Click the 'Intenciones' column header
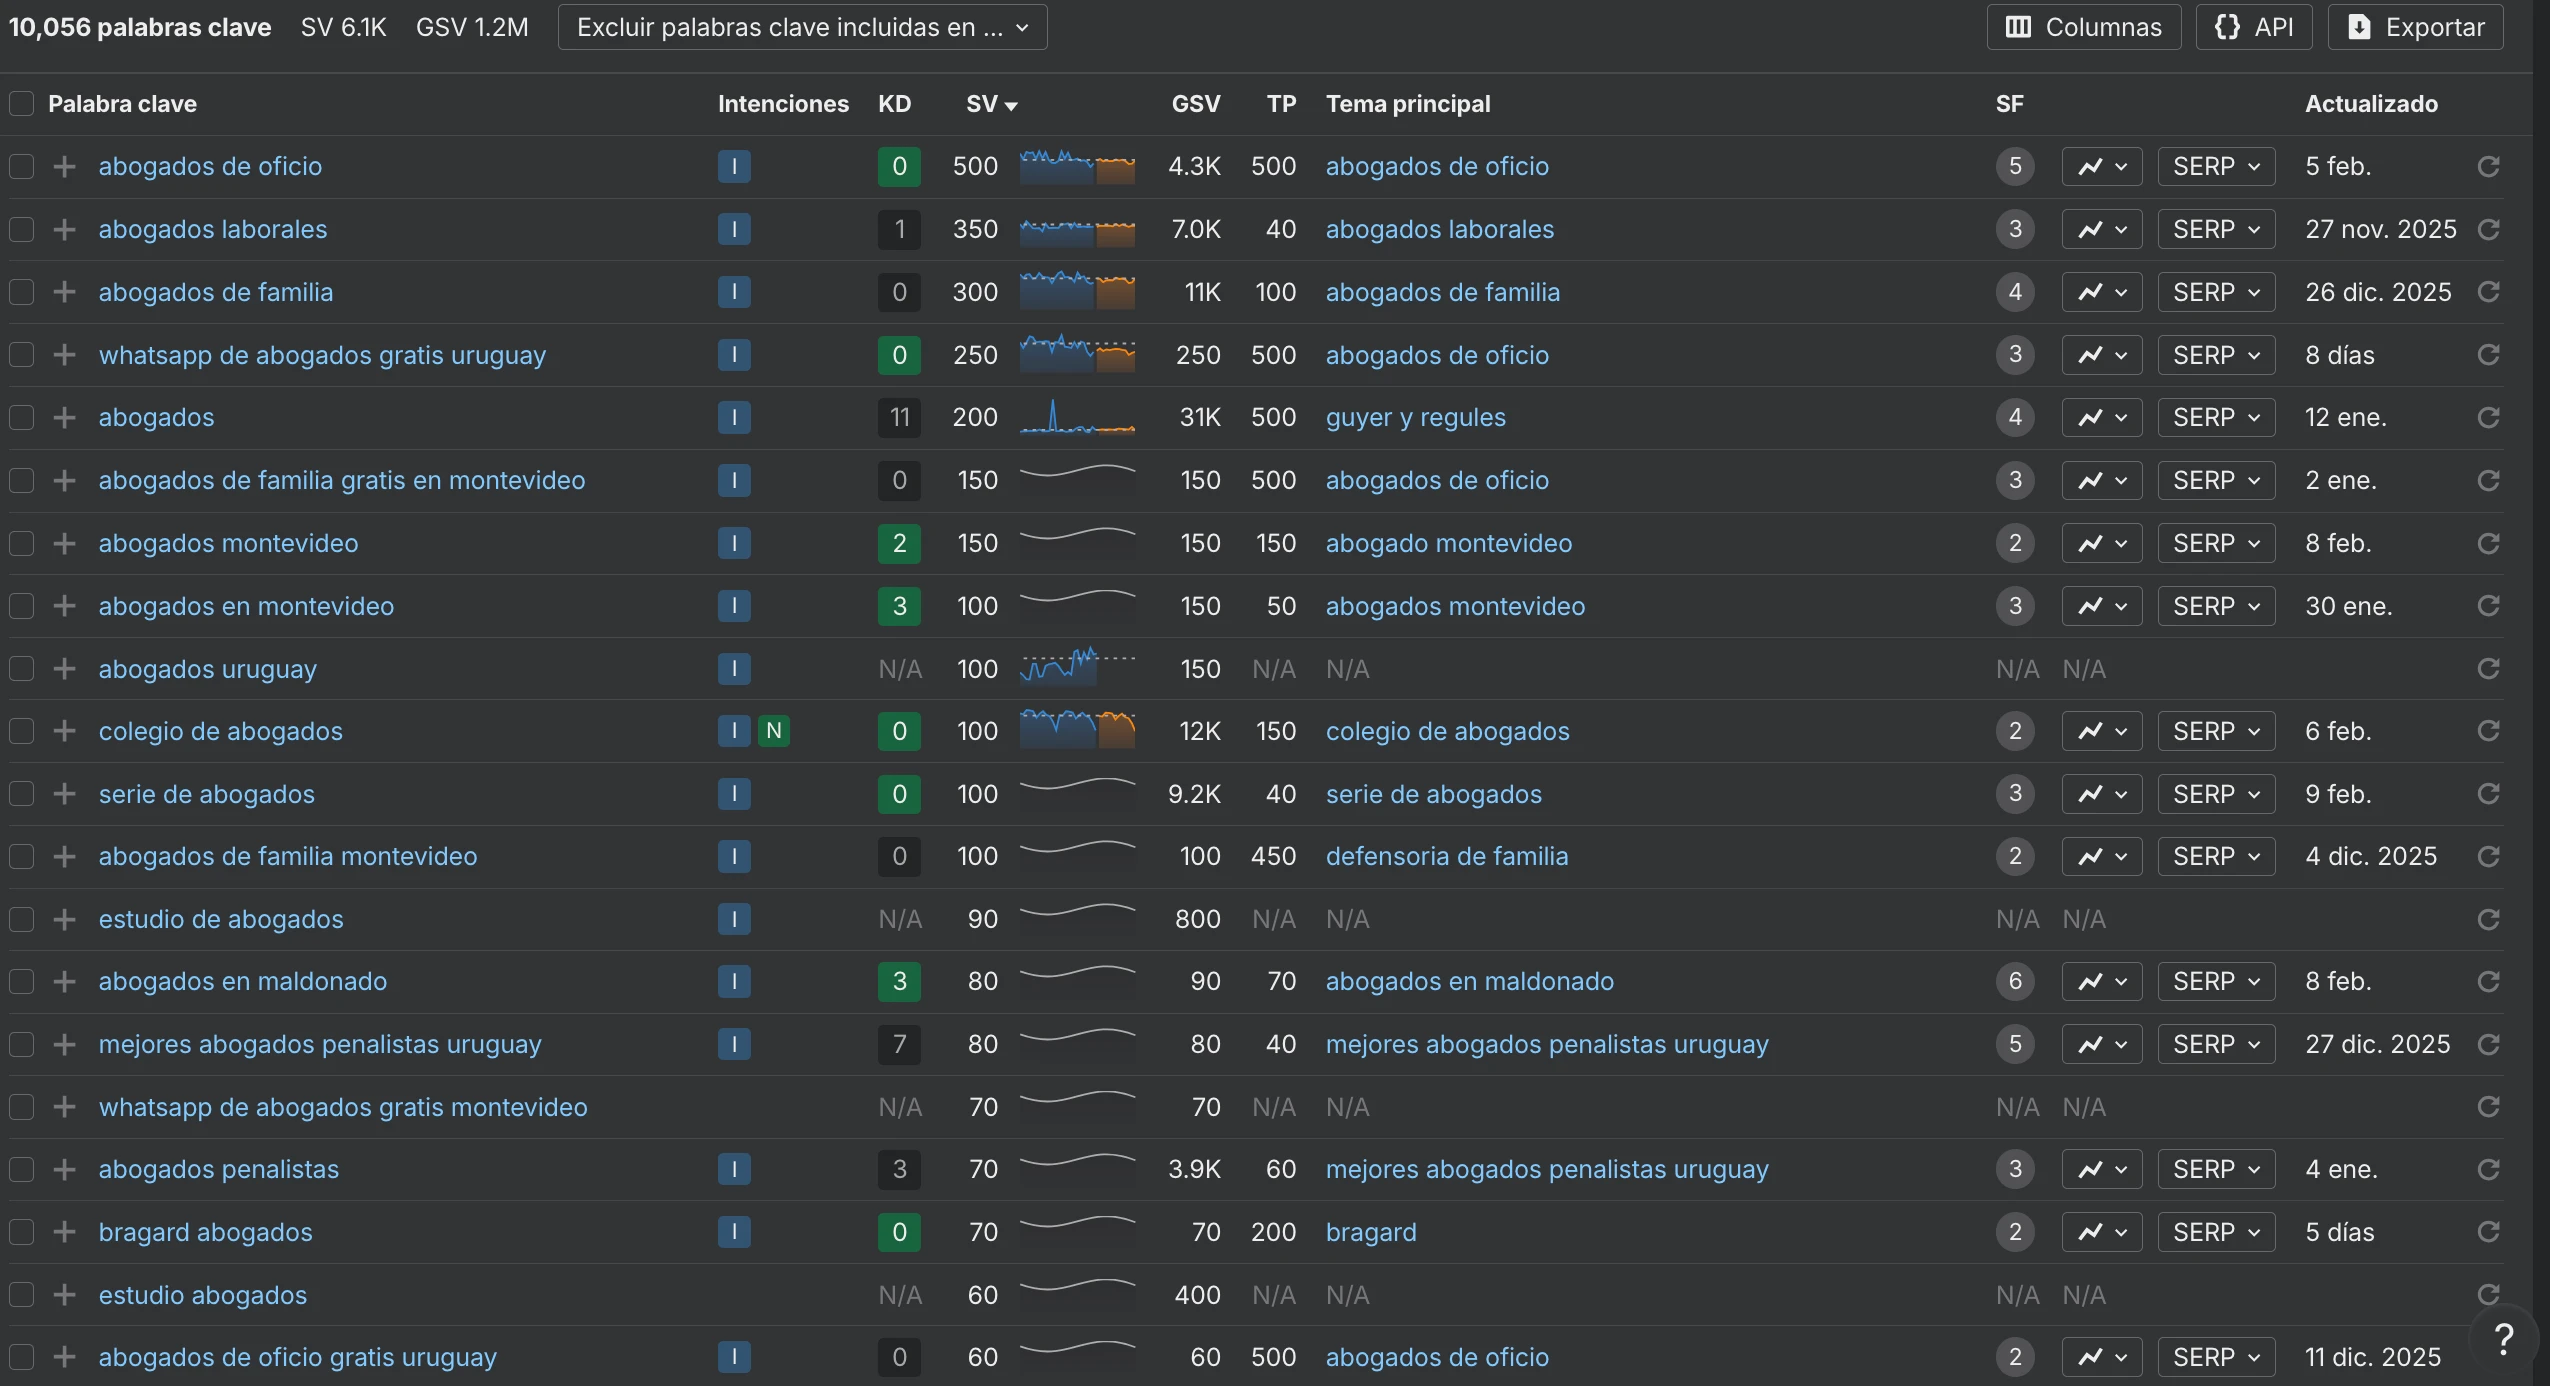The image size is (2550, 1386). (x=783, y=104)
